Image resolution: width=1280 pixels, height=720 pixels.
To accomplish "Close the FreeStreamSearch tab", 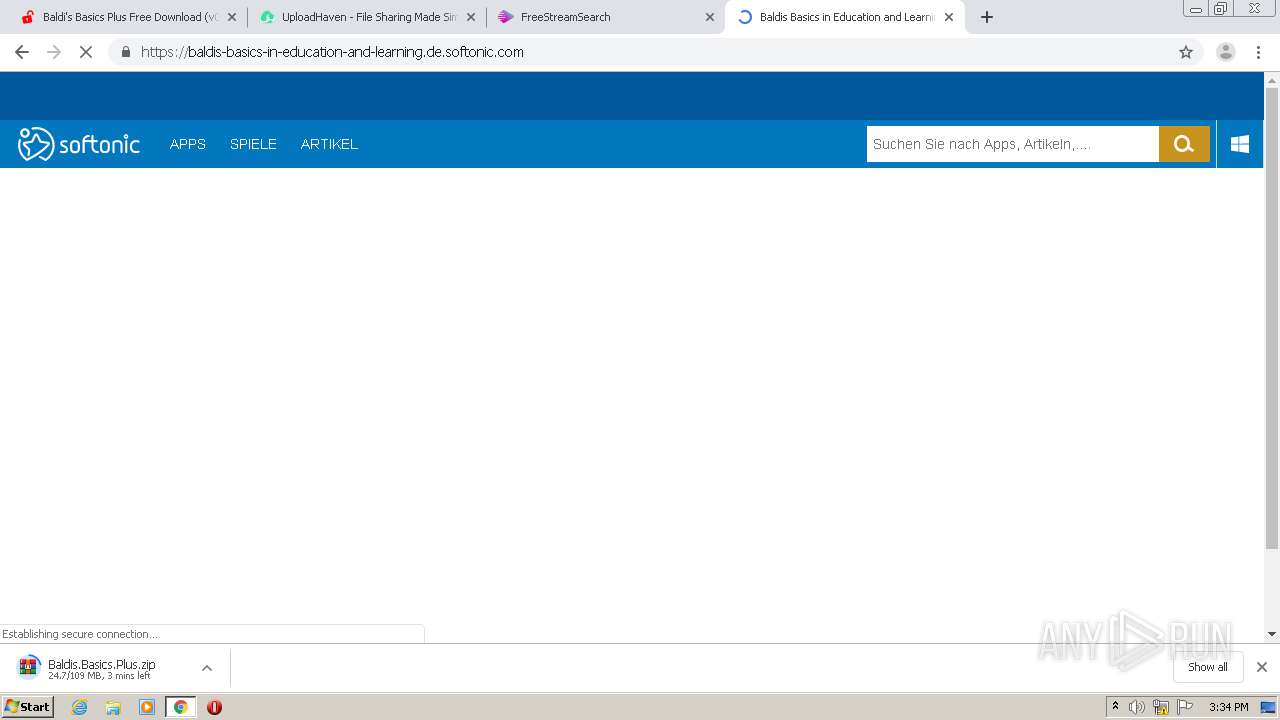I will 710,17.
